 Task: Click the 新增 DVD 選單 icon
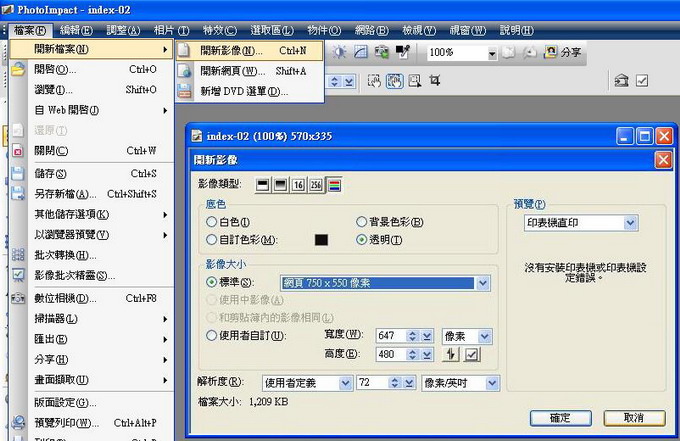pyautogui.click(x=185, y=91)
